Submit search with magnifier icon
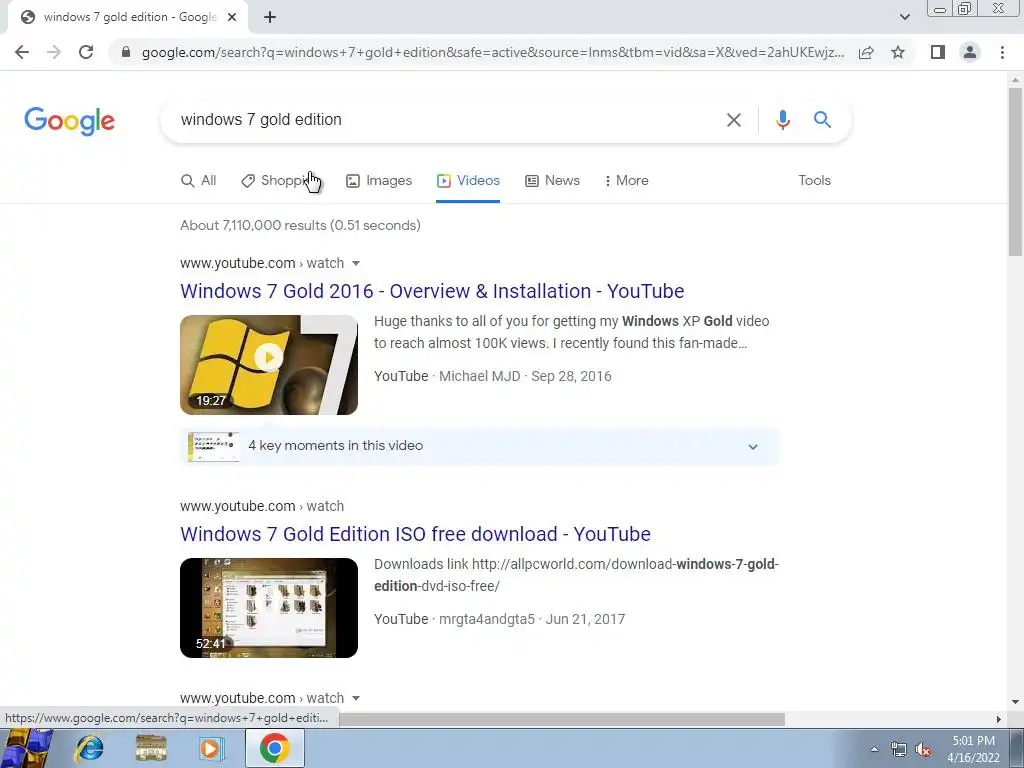 tap(822, 120)
